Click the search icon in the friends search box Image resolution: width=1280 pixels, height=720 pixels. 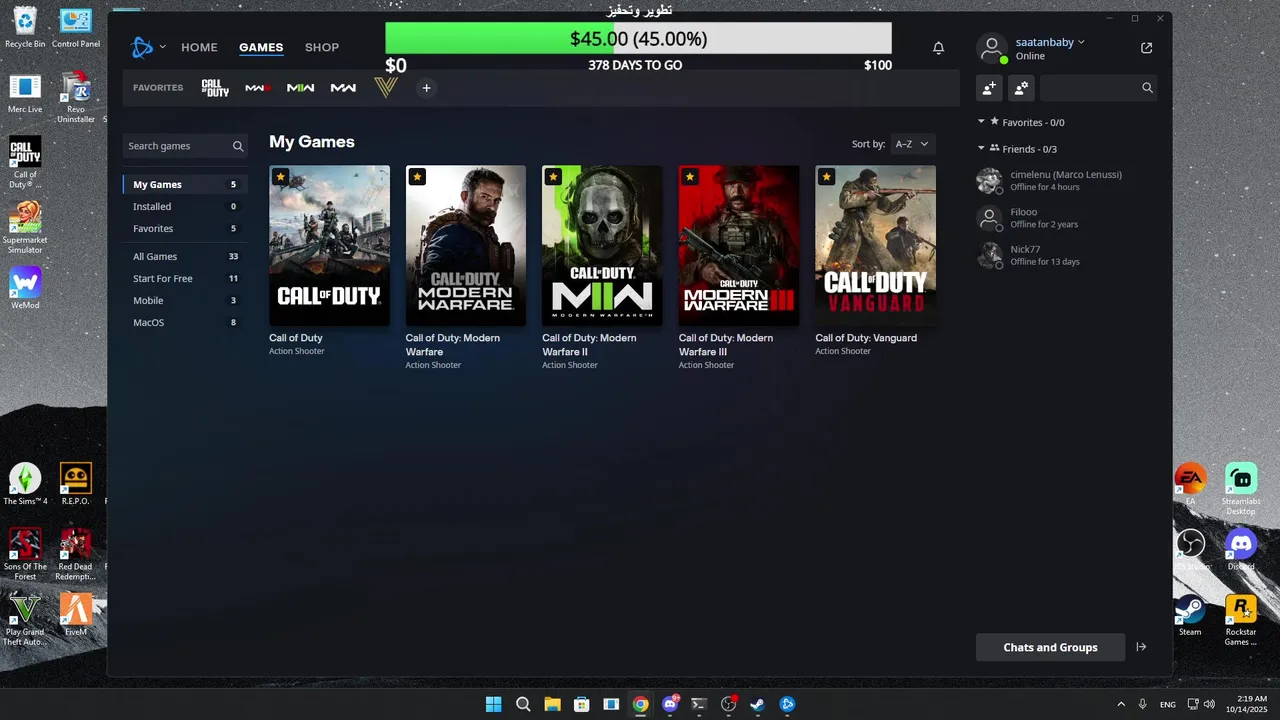(x=1147, y=88)
